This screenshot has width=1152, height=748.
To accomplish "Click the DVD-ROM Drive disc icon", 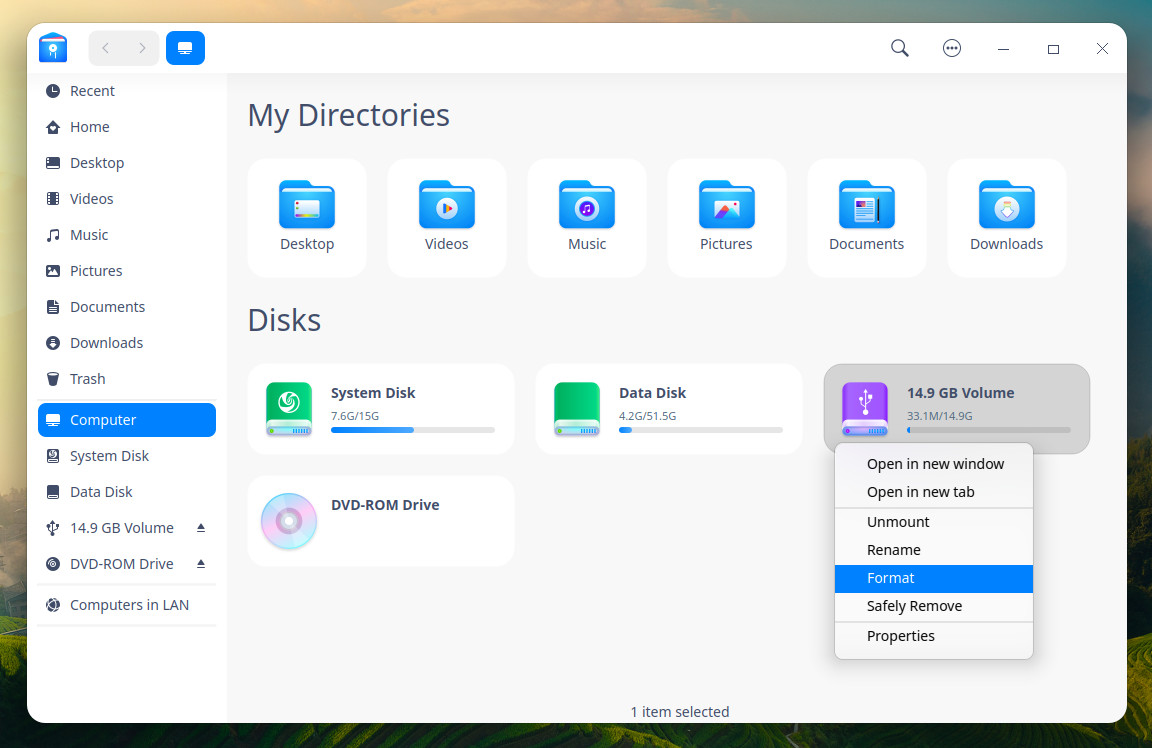I will coord(289,521).
